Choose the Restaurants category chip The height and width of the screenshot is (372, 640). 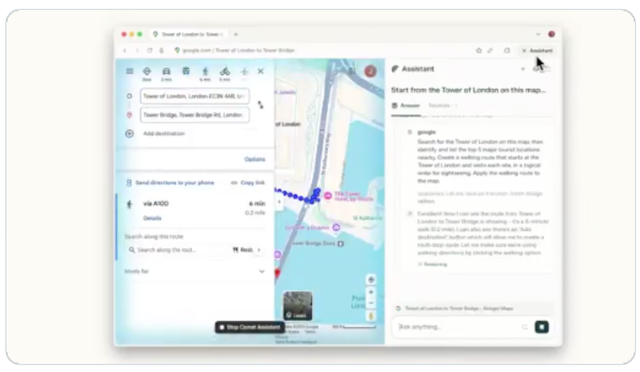pos(243,250)
